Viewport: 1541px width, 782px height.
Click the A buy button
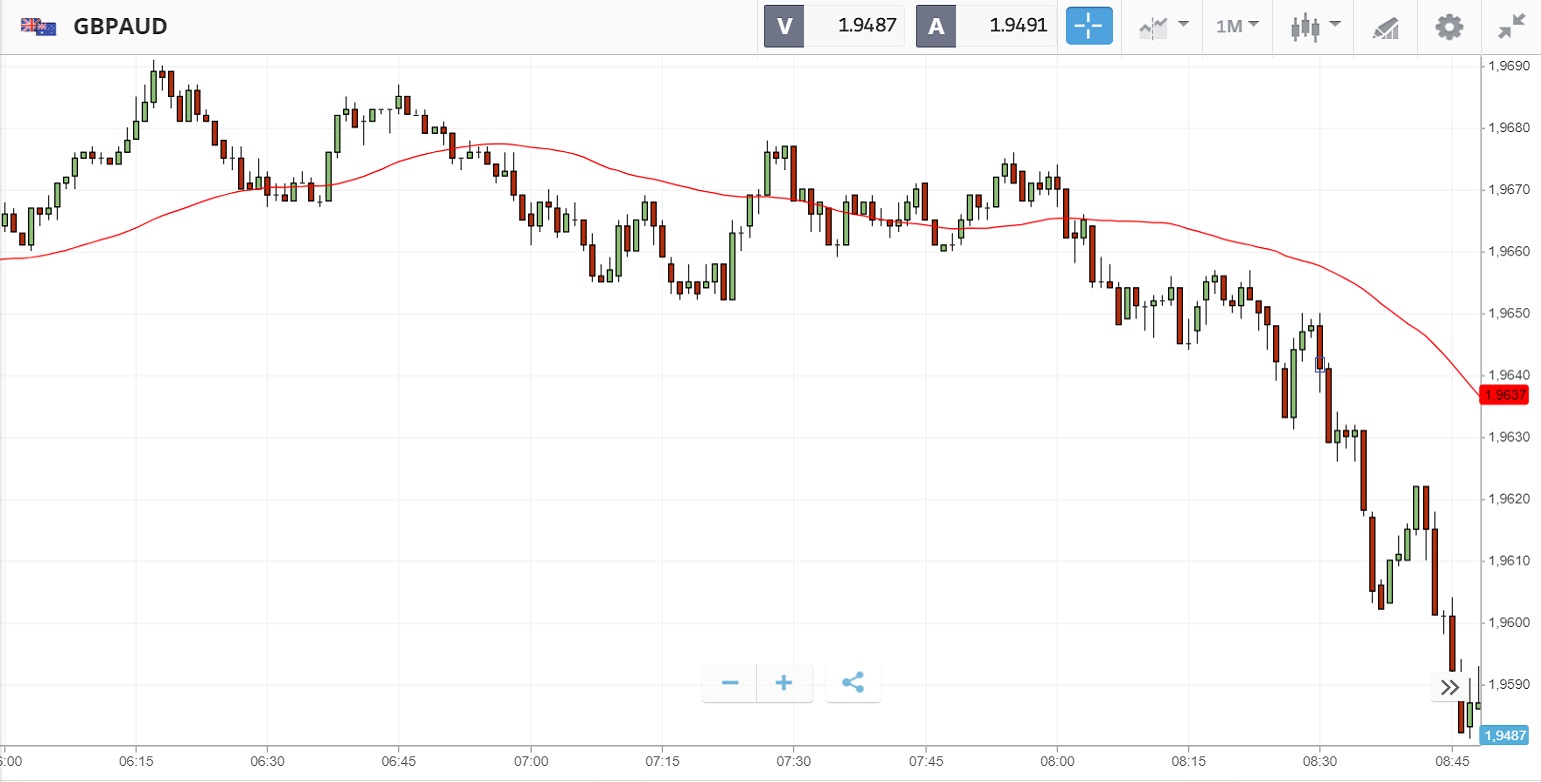coord(936,26)
